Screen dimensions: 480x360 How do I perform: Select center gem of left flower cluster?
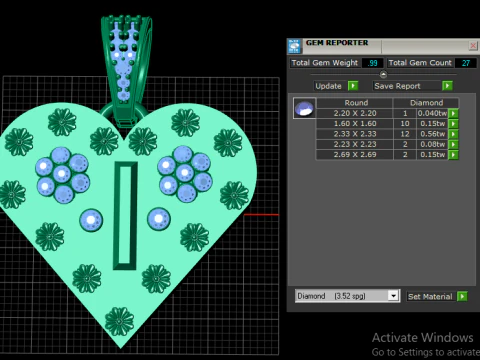coord(62,174)
